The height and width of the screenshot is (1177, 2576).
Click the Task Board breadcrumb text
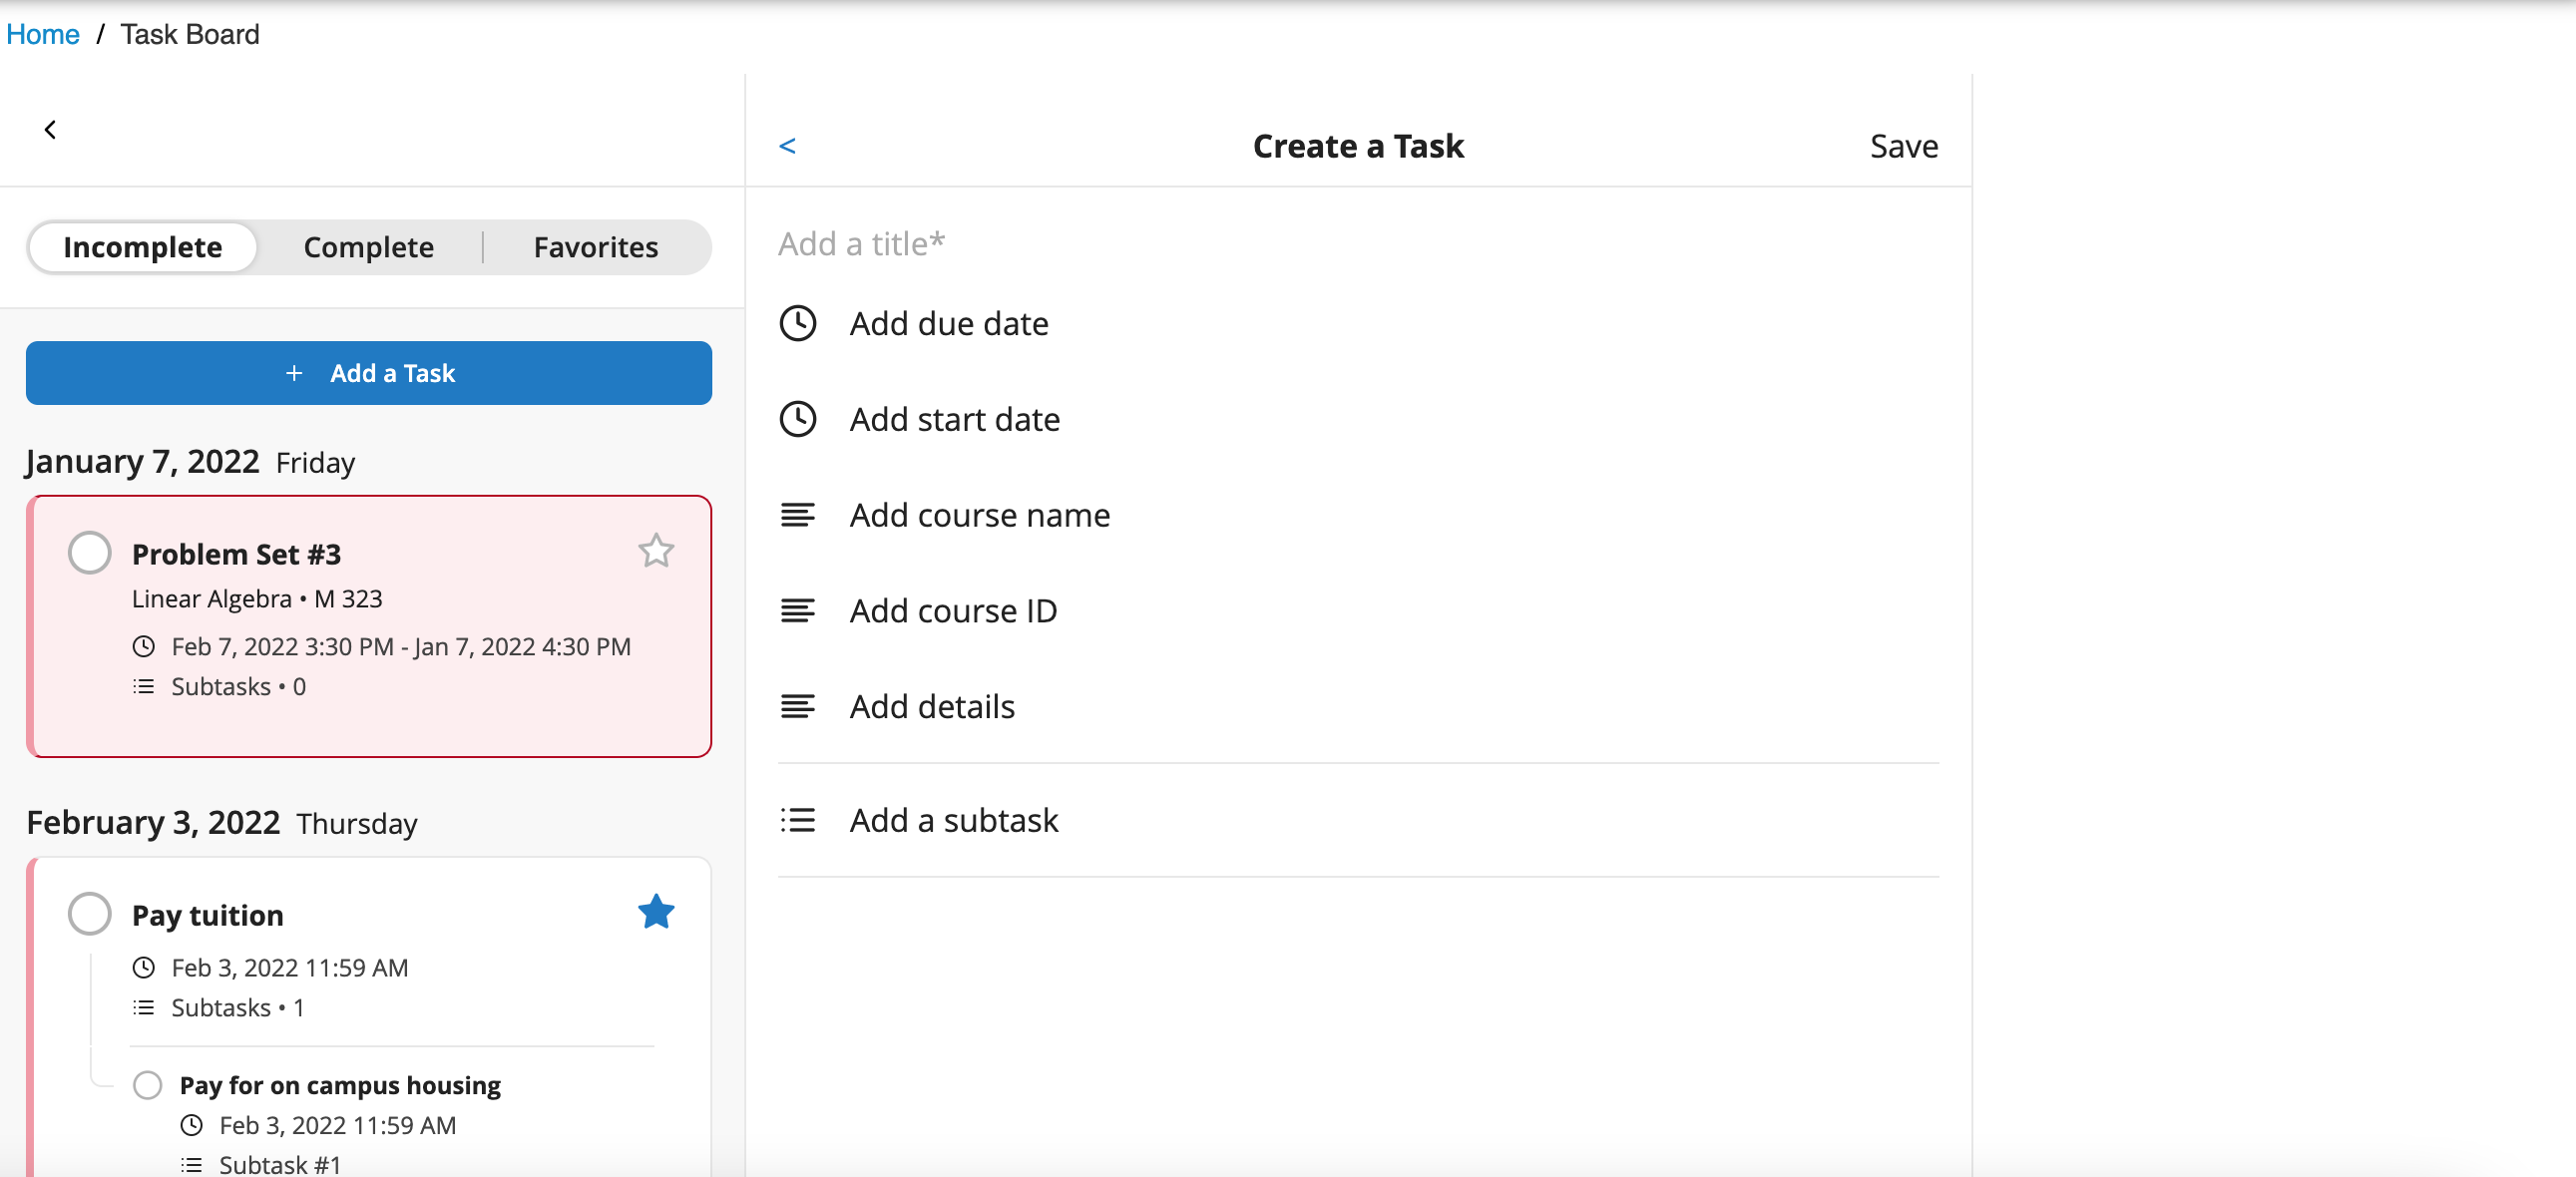tap(190, 34)
